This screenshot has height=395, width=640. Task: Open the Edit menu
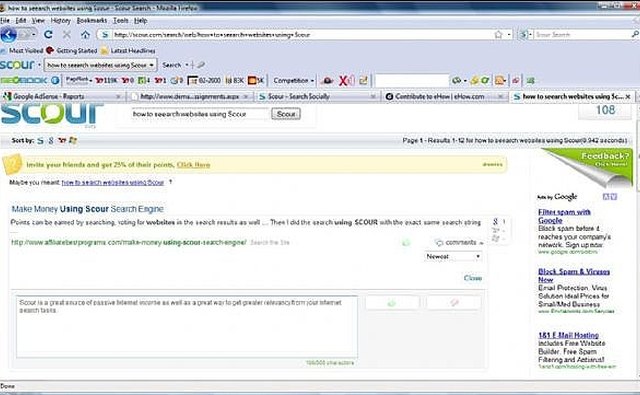20,20
